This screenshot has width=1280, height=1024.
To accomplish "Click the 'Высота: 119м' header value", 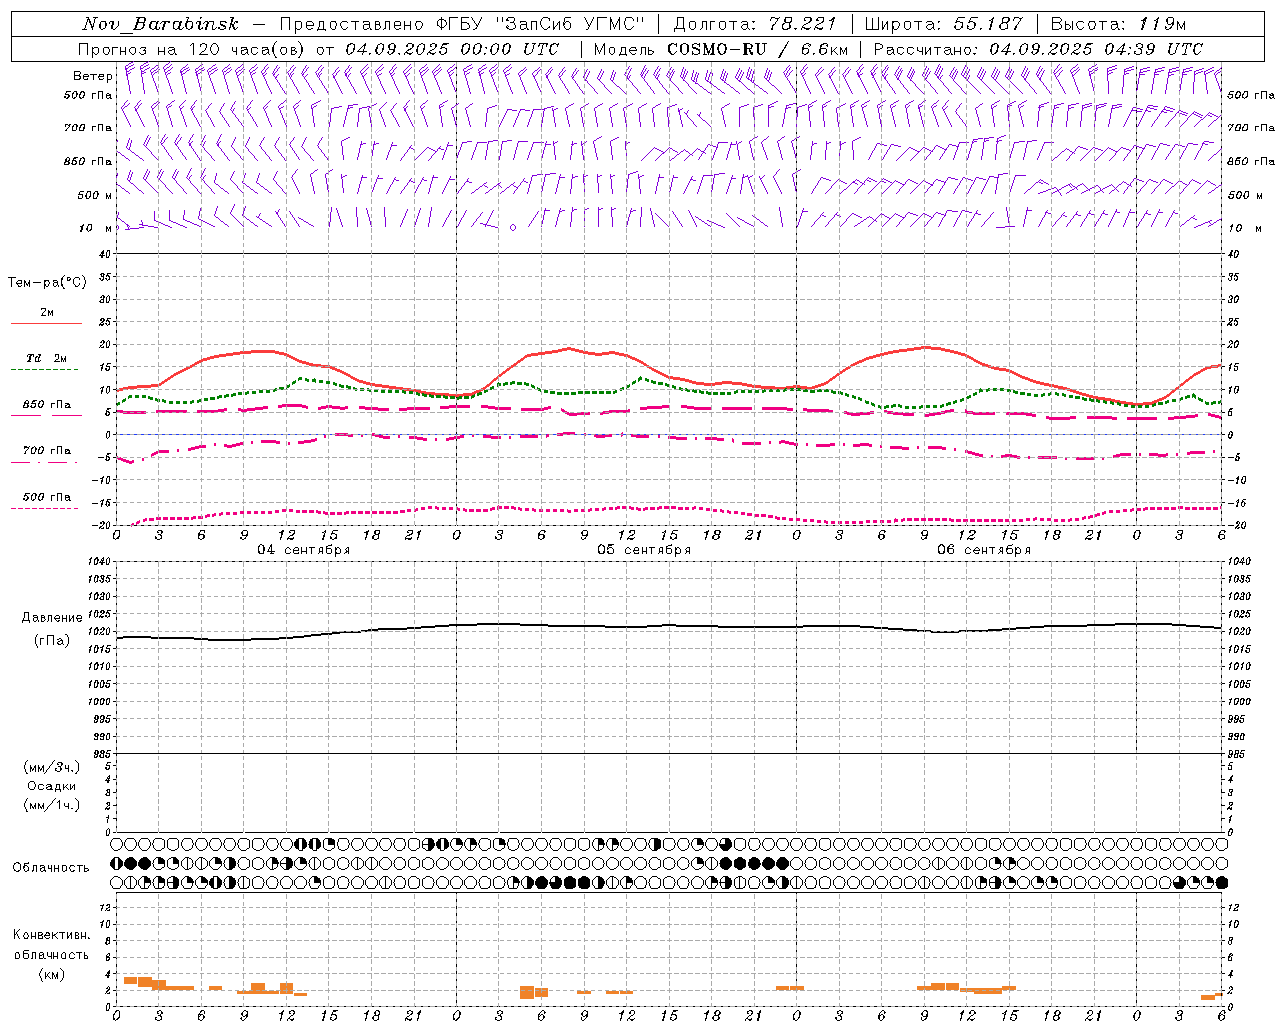I will [x=1118, y=24].
